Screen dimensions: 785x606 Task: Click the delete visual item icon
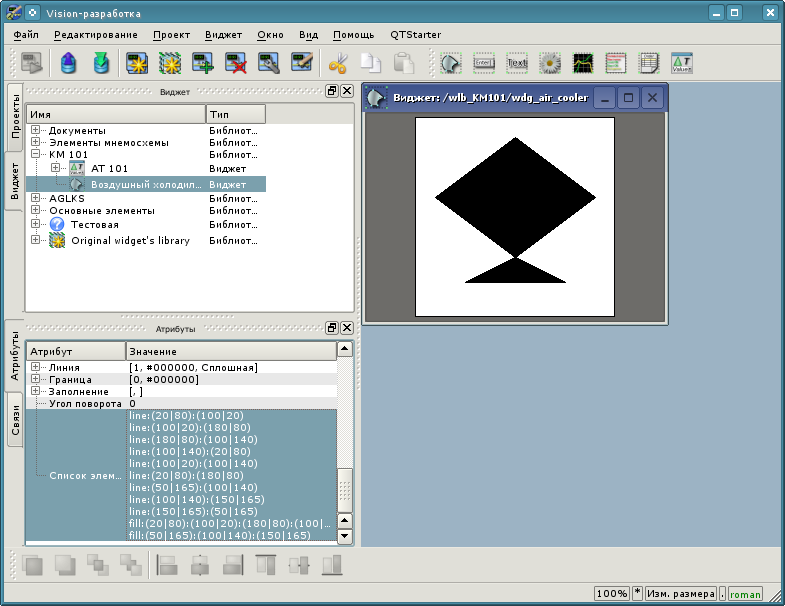click(x=236, y=64)
